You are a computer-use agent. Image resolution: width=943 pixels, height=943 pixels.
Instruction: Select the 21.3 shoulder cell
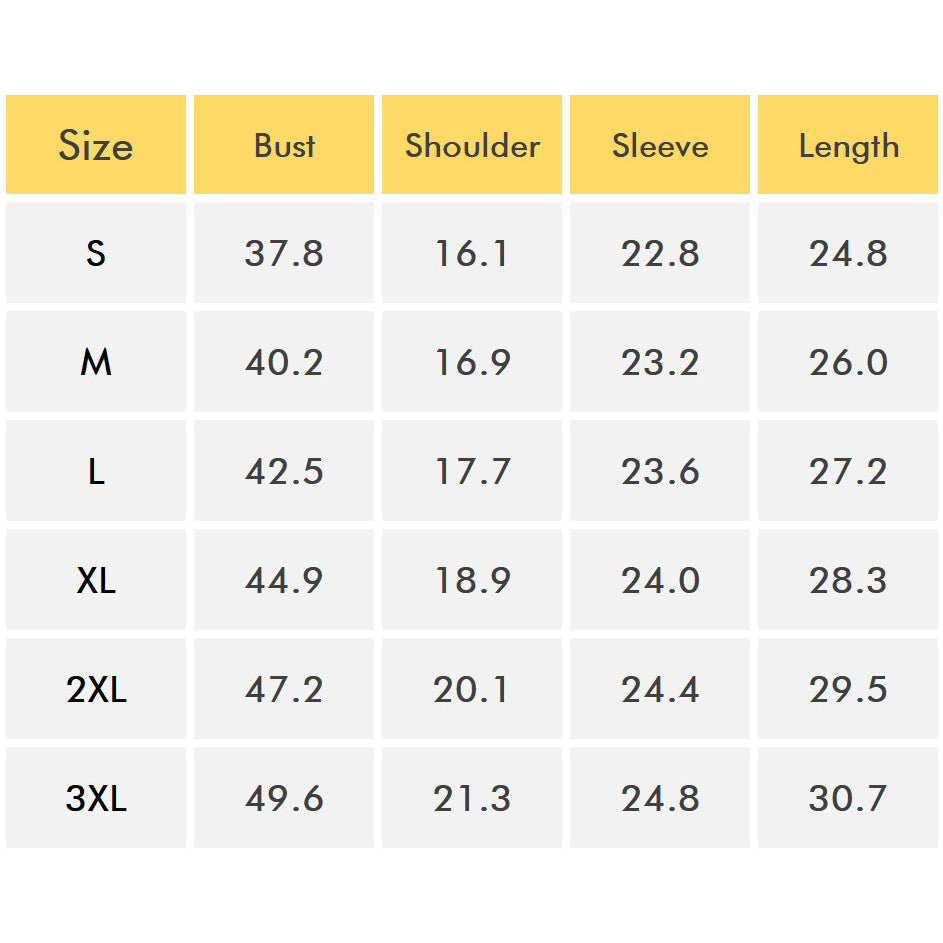pyautogui.click(x=472, y=798)
